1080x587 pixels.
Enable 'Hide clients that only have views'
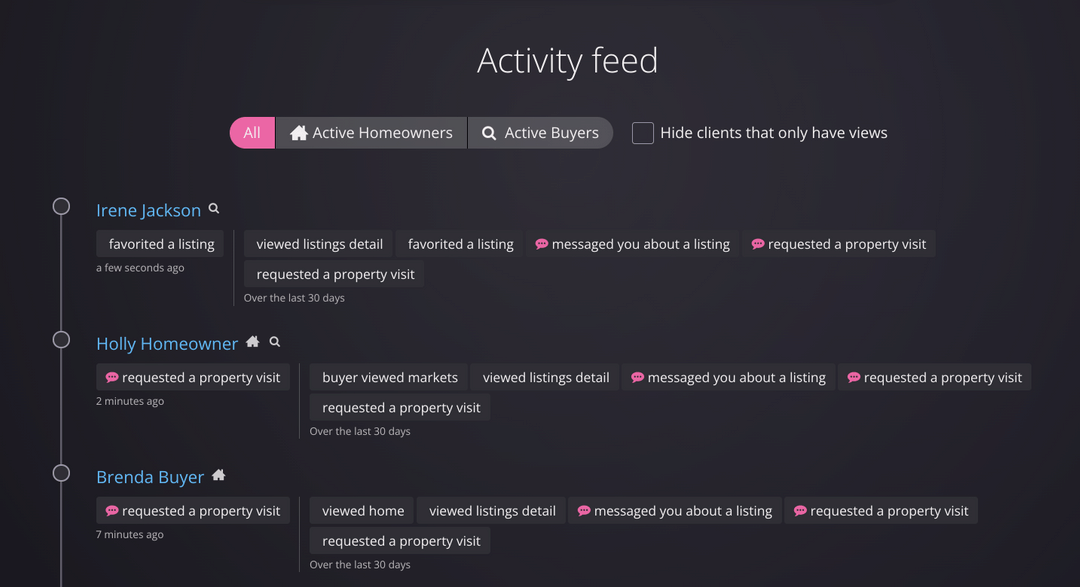642,132
